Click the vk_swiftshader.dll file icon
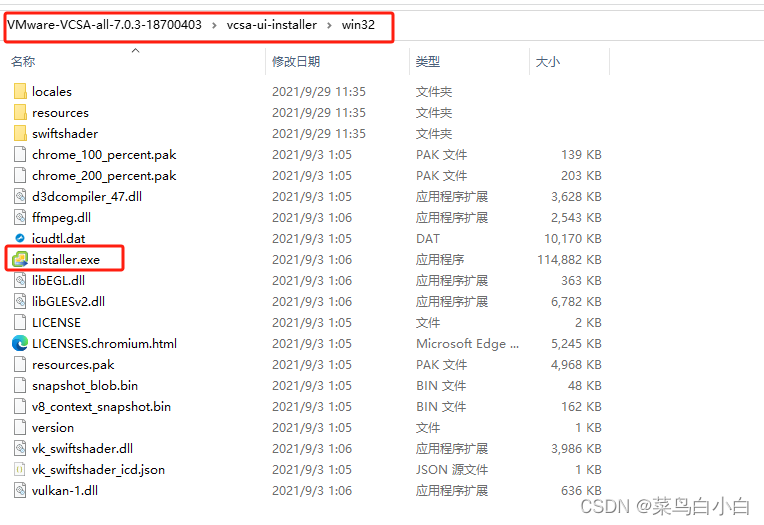The height and width of the screenshot is (525, 764). (x=20, y=448)
